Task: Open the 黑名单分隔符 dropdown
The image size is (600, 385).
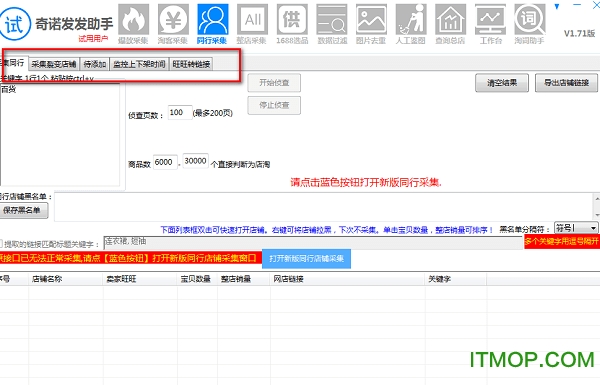Action: pos(576,228)
